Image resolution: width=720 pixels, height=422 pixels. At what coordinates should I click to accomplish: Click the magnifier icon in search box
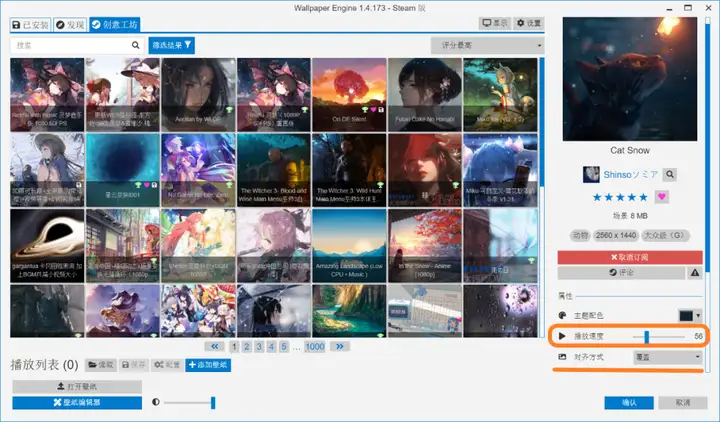pyautogui.click(x=135, y=45)
